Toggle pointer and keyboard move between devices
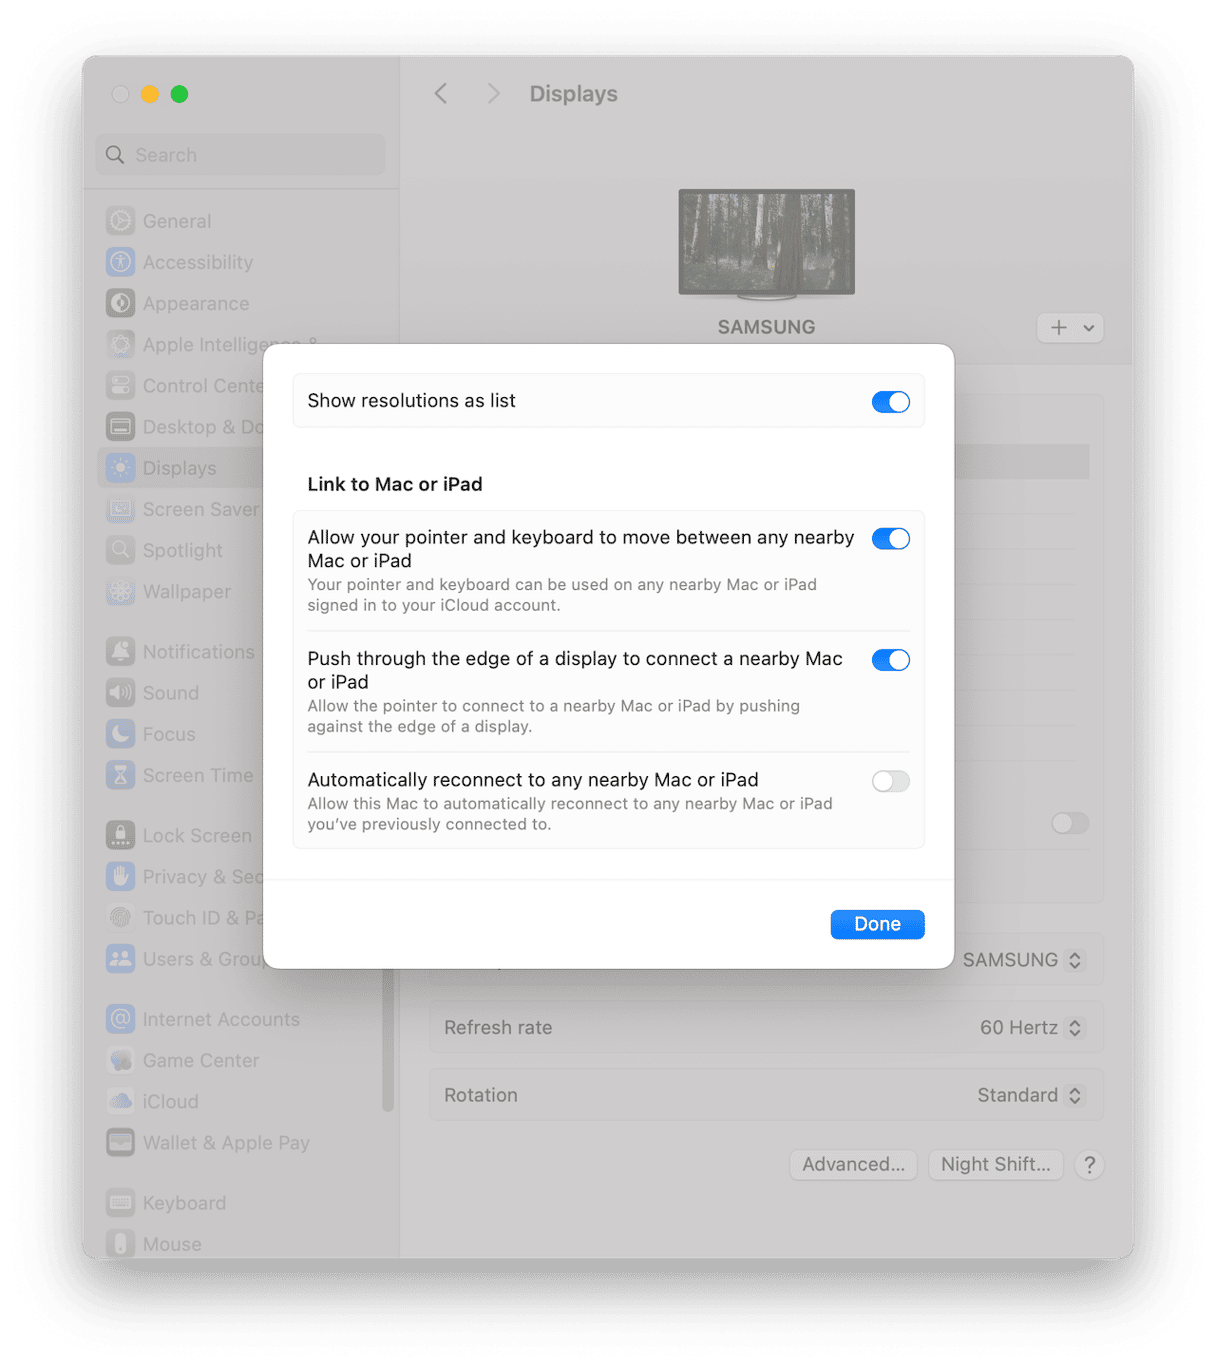Viewport: 1216px width, 1367px height. pos(890,539)
